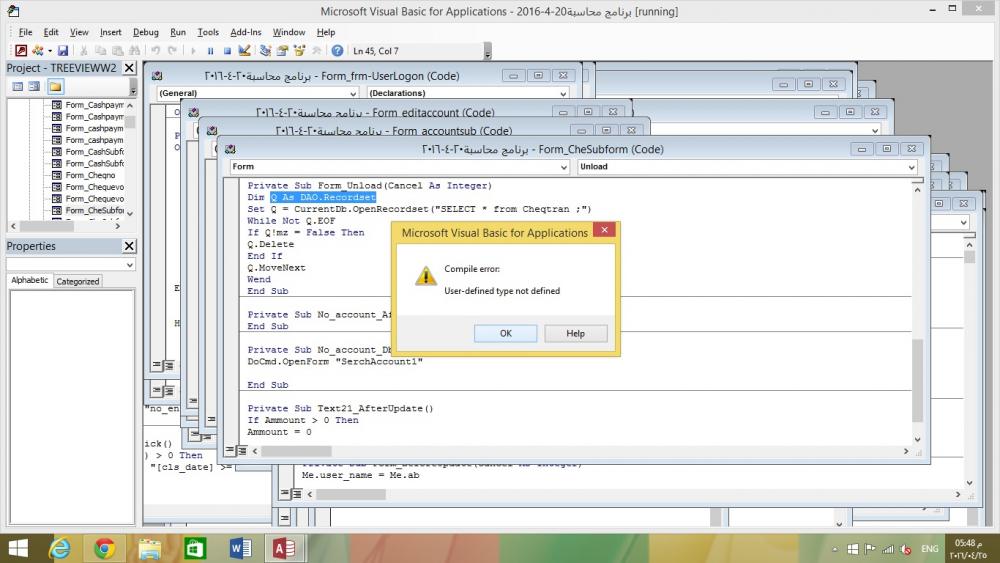Image resolution: width=1000 pixels, height=563 pixels.
Task: Open Google Chrome from the taskbar
Action: [x=105, y=548]
